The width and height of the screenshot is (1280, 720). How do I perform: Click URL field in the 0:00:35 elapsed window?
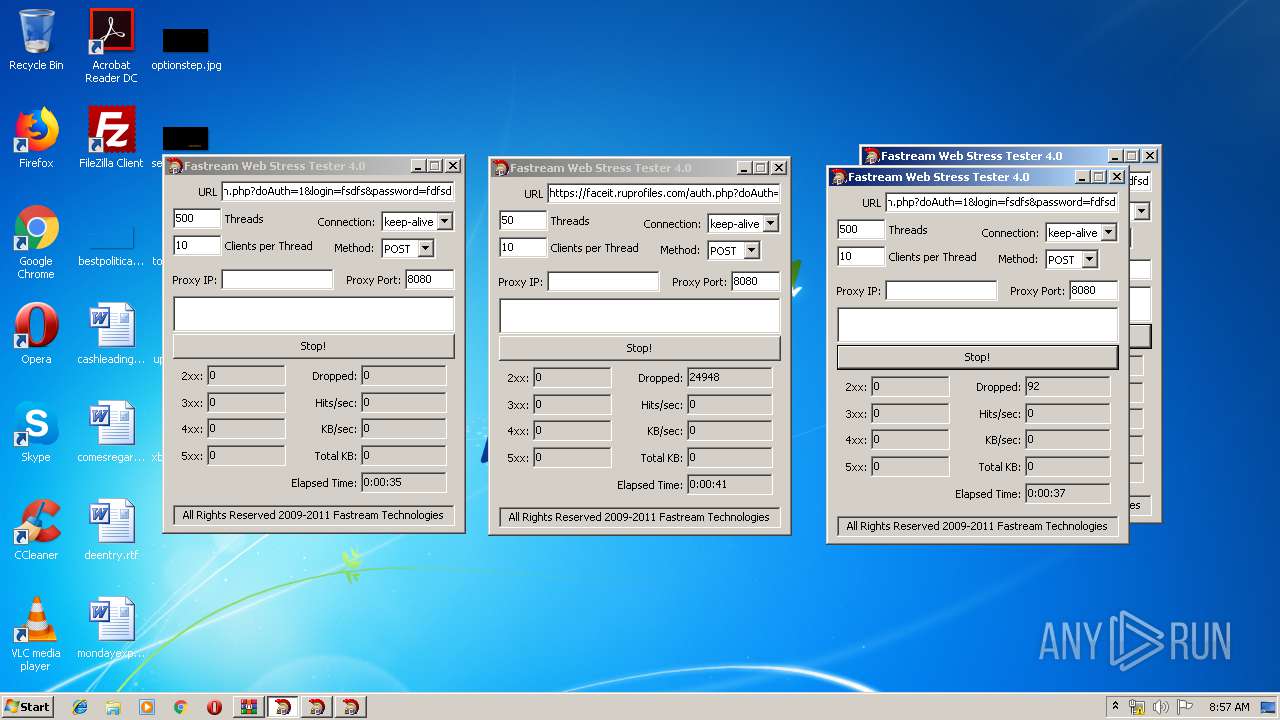click(338, 191)
